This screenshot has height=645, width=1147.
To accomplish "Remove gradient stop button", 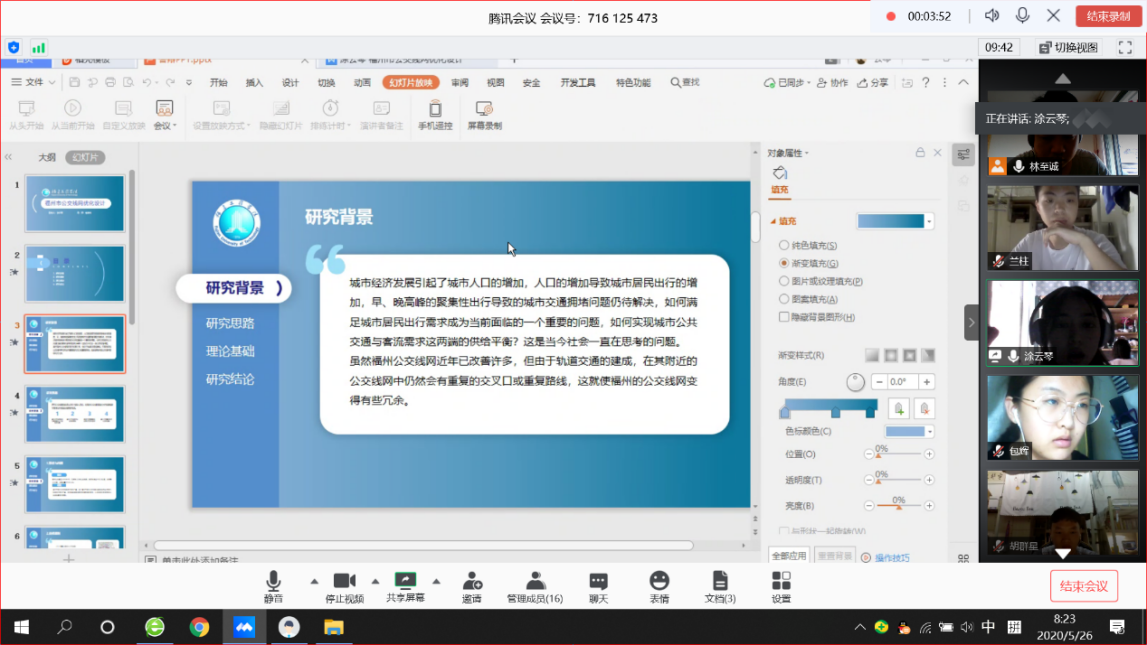I will click(924, 409).
